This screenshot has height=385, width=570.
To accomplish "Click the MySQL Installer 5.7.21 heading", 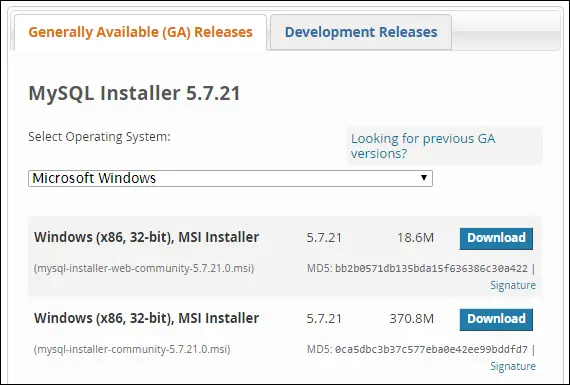I will point(135,93).
